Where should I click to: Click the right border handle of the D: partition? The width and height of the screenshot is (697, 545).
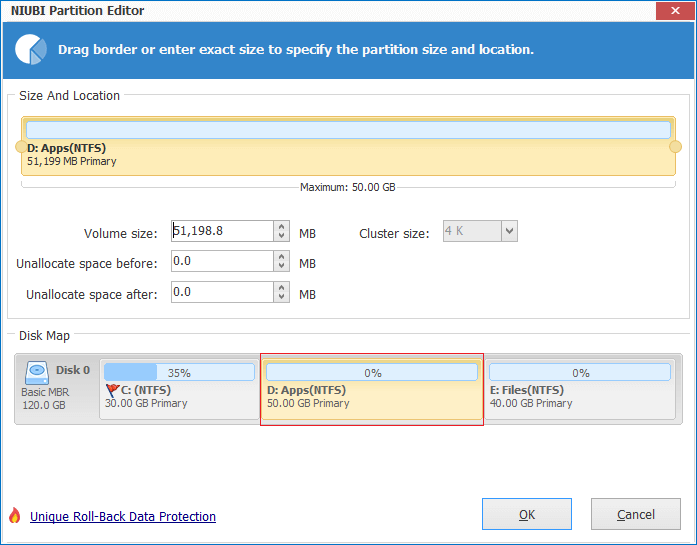675,147
